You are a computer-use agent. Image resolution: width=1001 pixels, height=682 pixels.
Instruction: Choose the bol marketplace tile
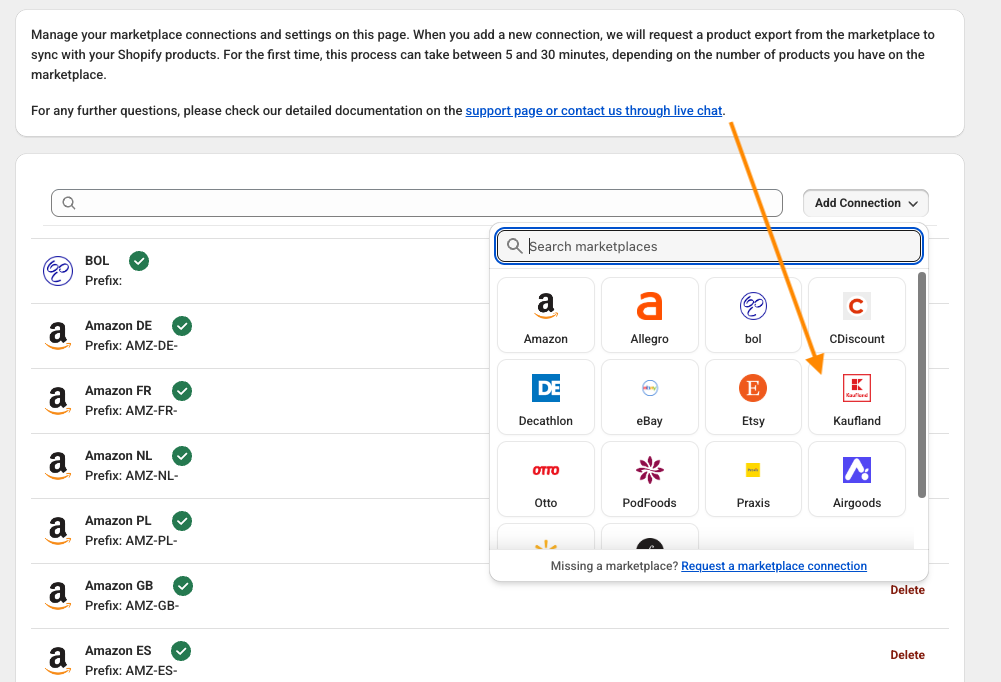(753, 315)
